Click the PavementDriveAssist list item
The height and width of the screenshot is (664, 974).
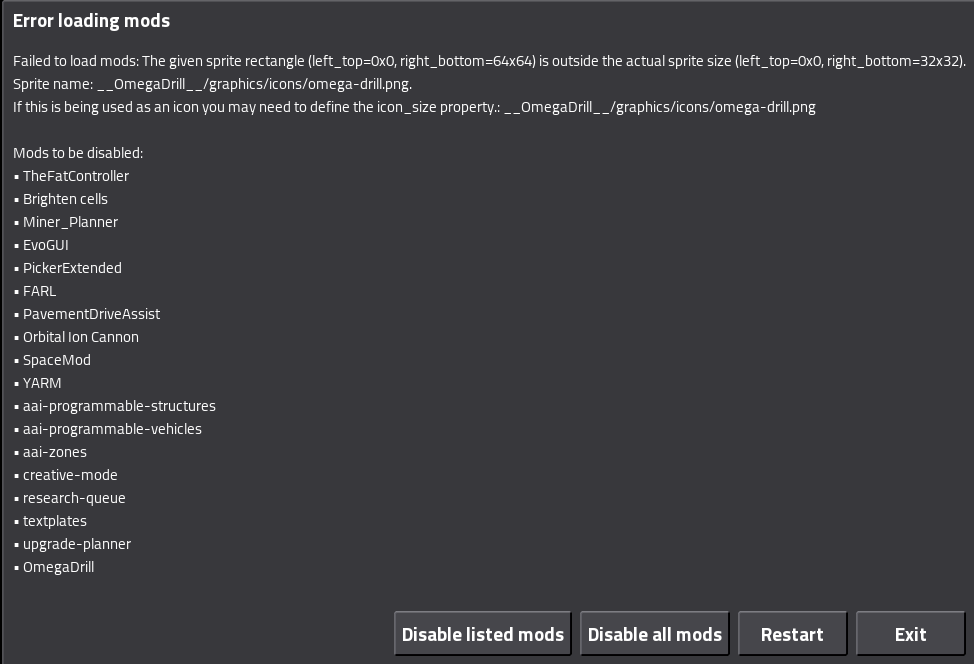coord(91,314)
